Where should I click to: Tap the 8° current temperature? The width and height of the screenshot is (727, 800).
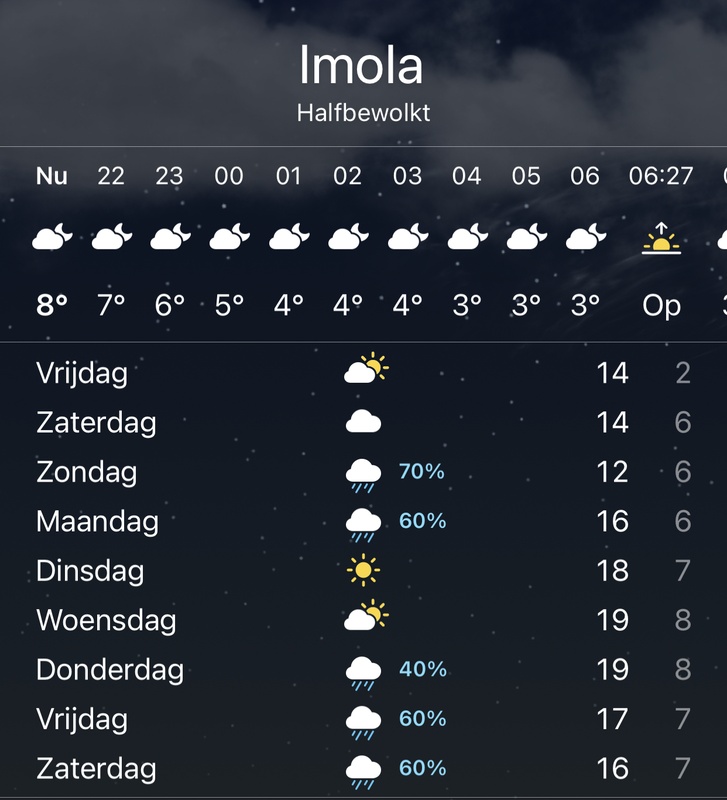coord(52,305)
